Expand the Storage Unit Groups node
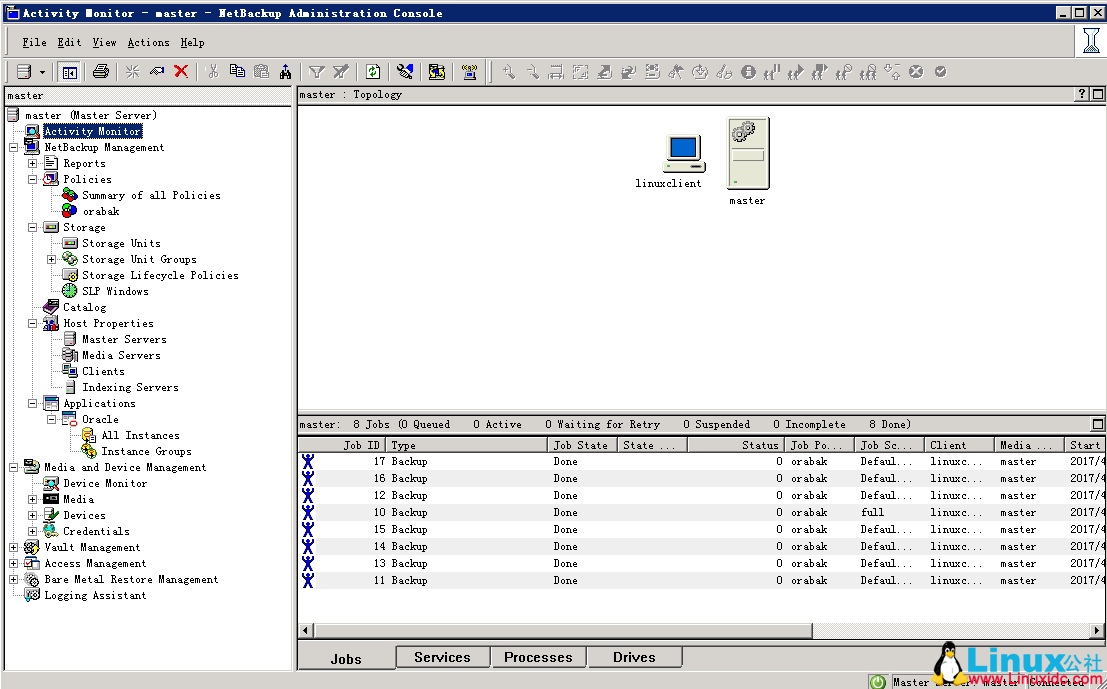The width and height of the screenshot is (1107, 689). [51, 259]
